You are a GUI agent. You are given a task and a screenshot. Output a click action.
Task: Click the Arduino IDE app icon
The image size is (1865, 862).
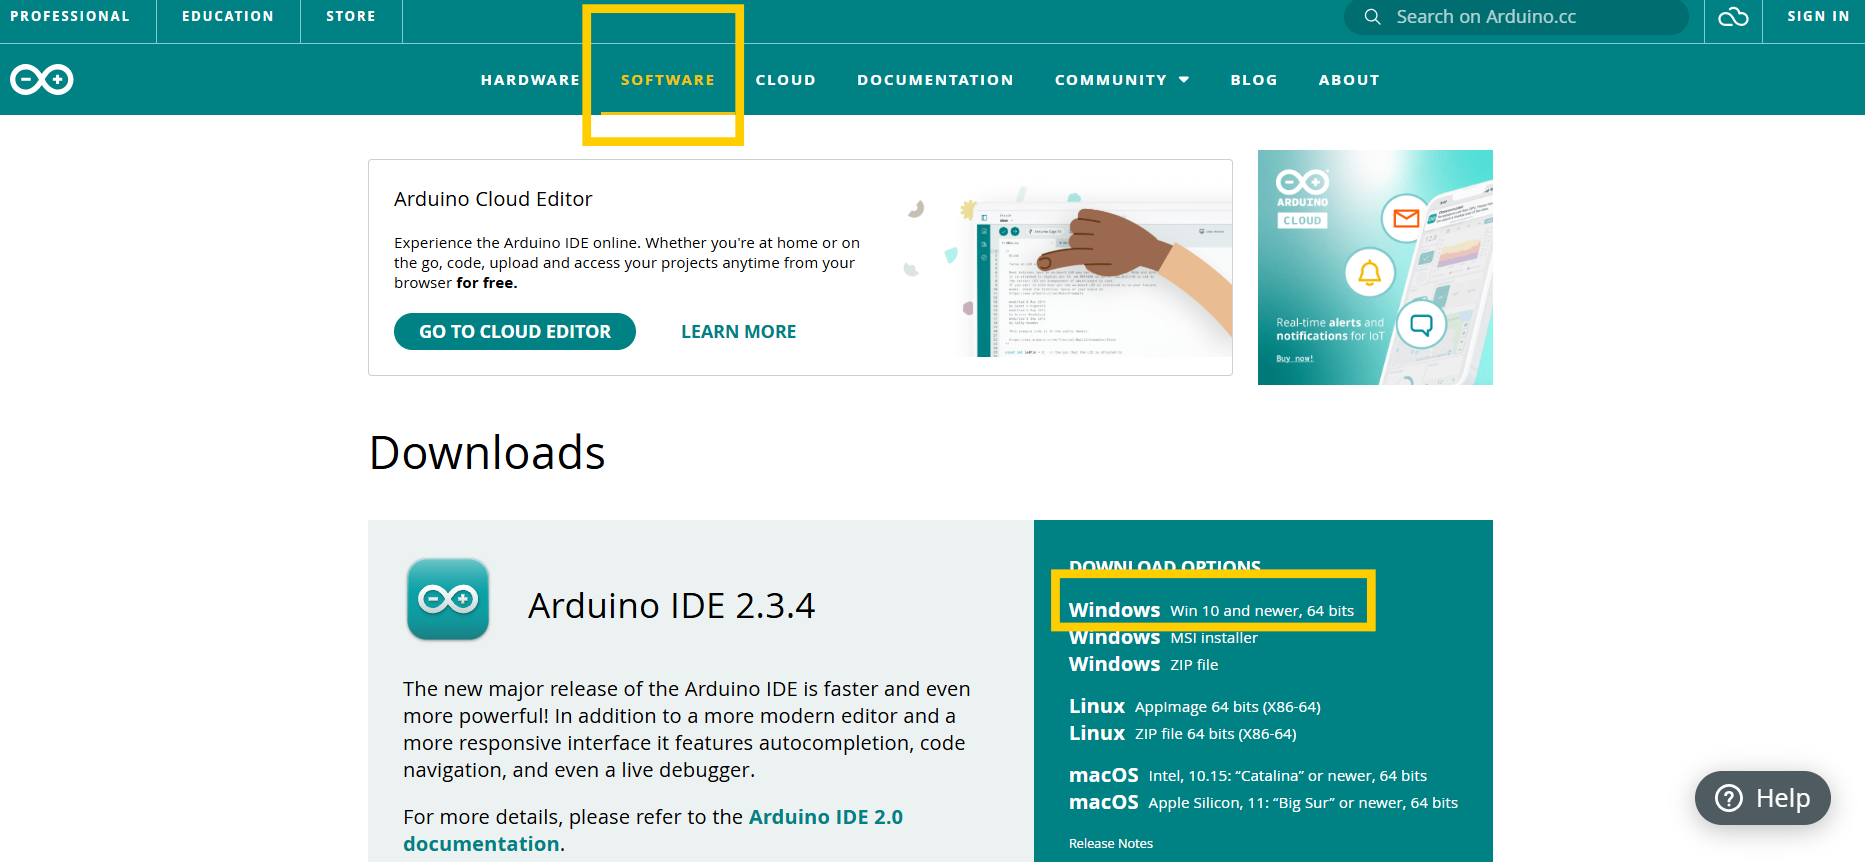click(448, 599)
